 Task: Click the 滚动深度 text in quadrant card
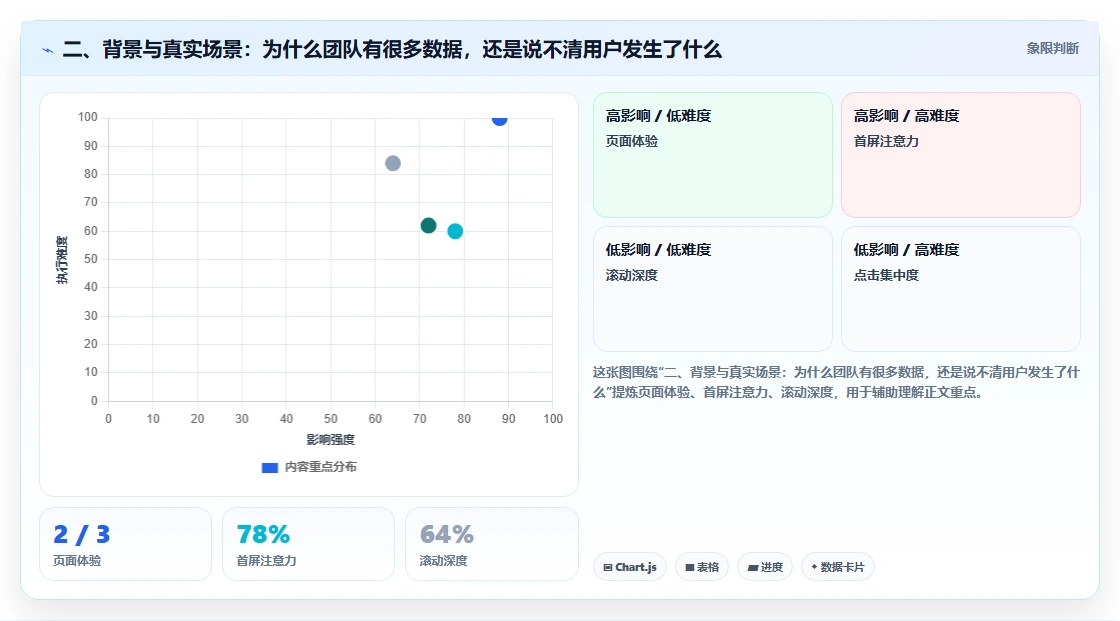coord(632,275)
